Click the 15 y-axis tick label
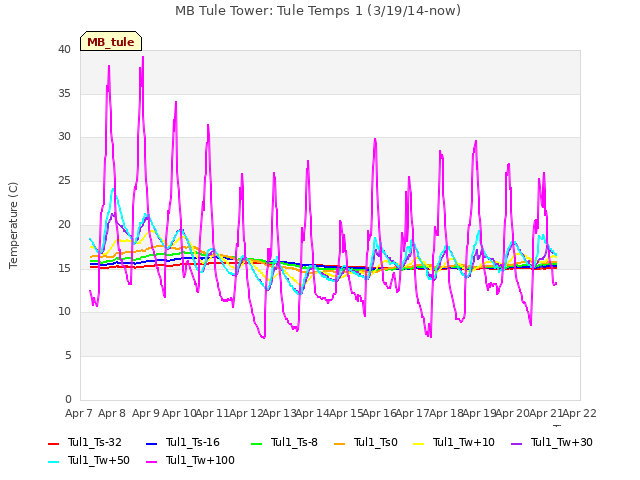 coord(64,268)
